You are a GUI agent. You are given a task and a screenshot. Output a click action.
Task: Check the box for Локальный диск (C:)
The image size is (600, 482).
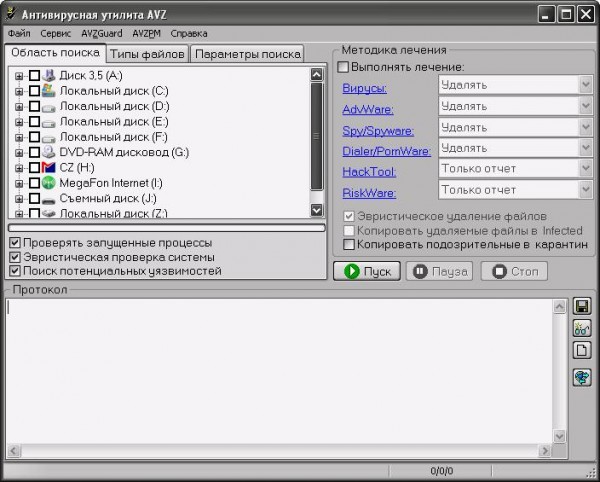coord(34,91)
